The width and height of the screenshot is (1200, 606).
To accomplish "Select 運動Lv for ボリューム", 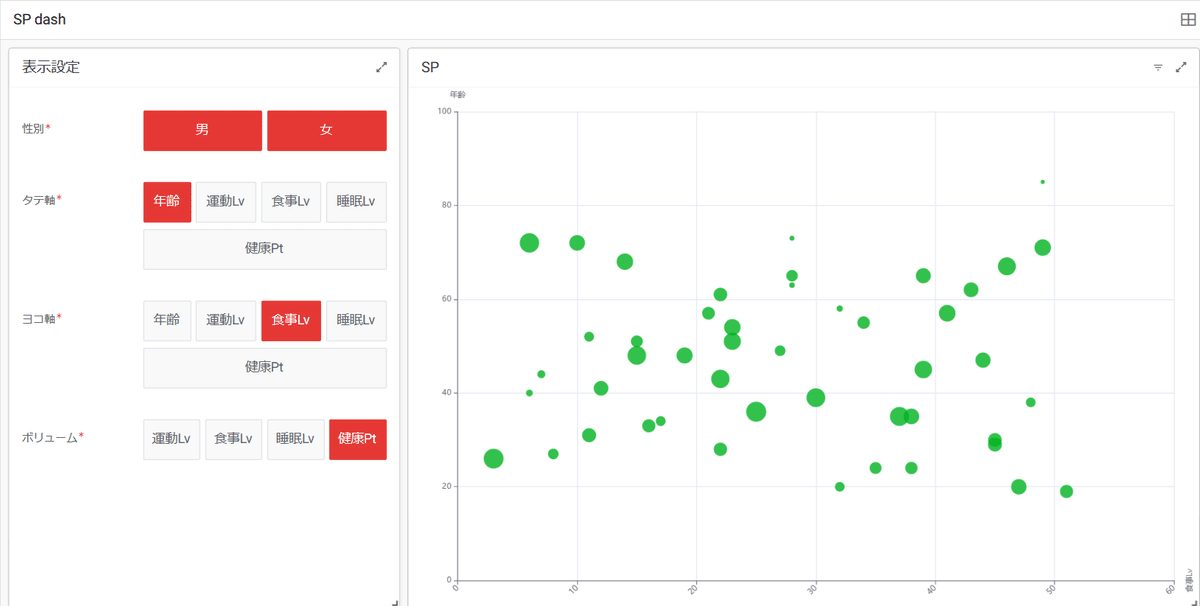I will pyautogui.click(x=172, y=439).
